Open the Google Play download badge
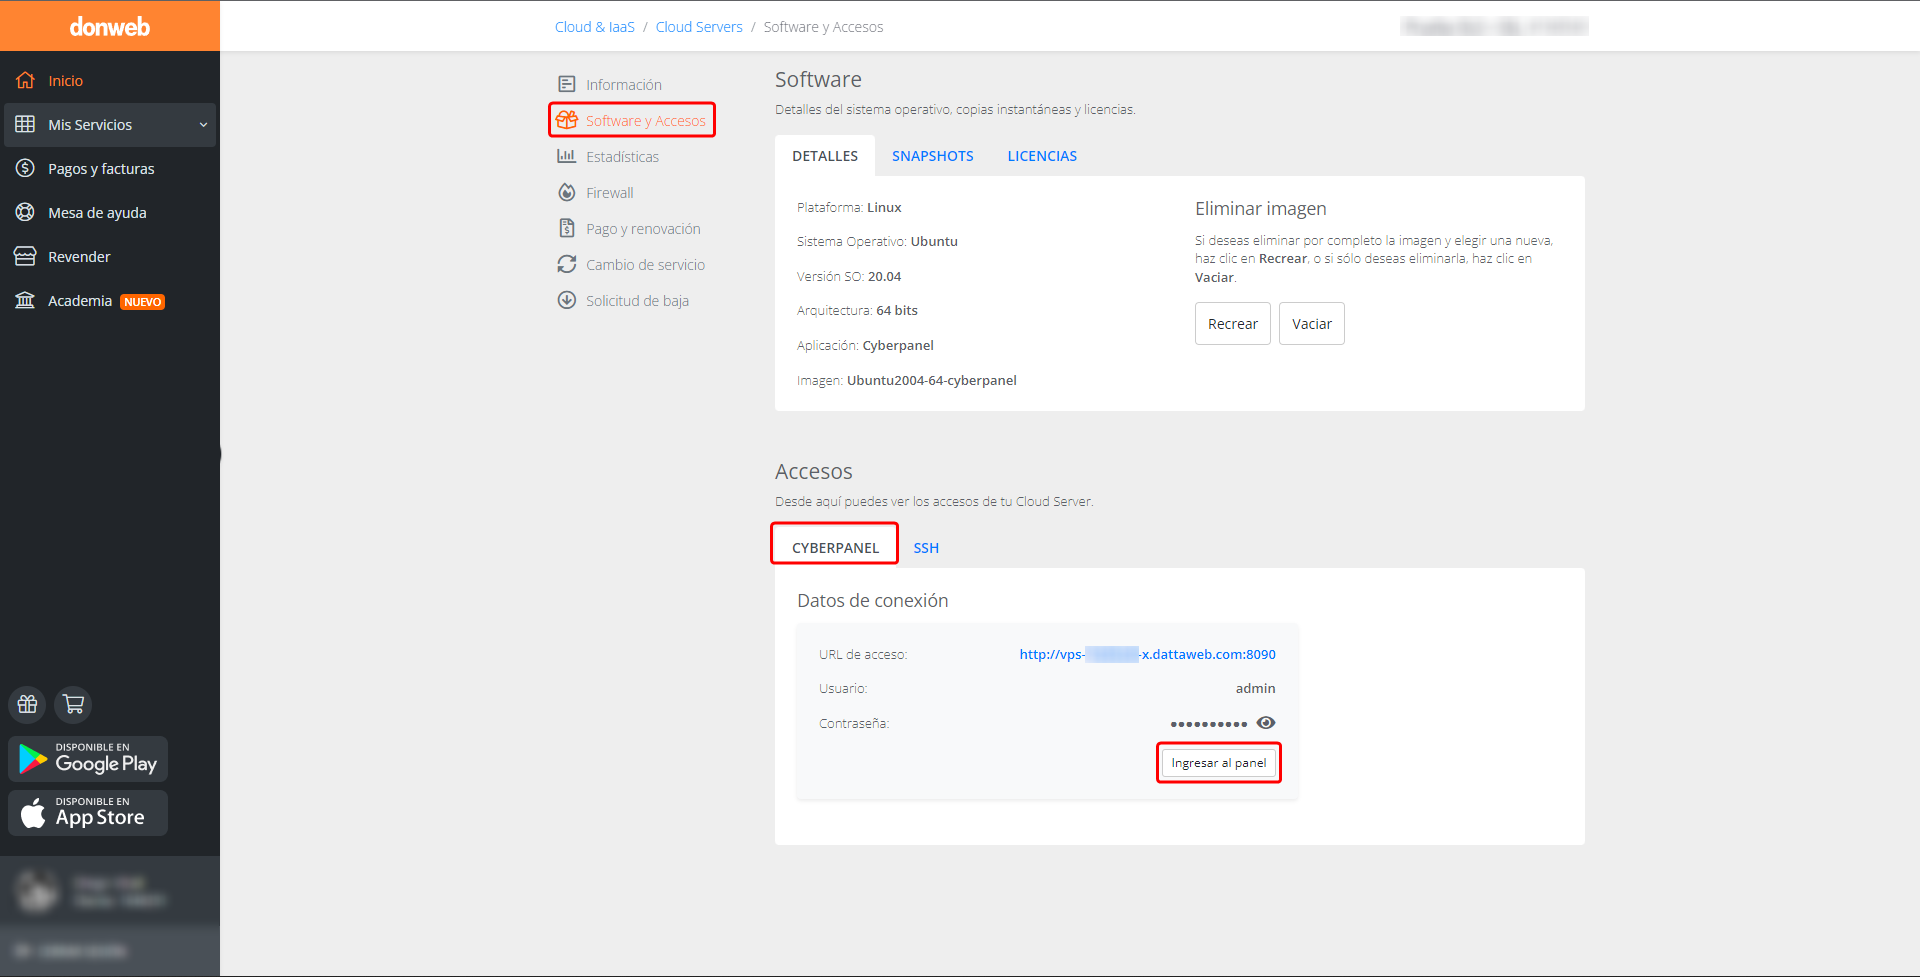The image size is (1920, 977). click(88, 759)
